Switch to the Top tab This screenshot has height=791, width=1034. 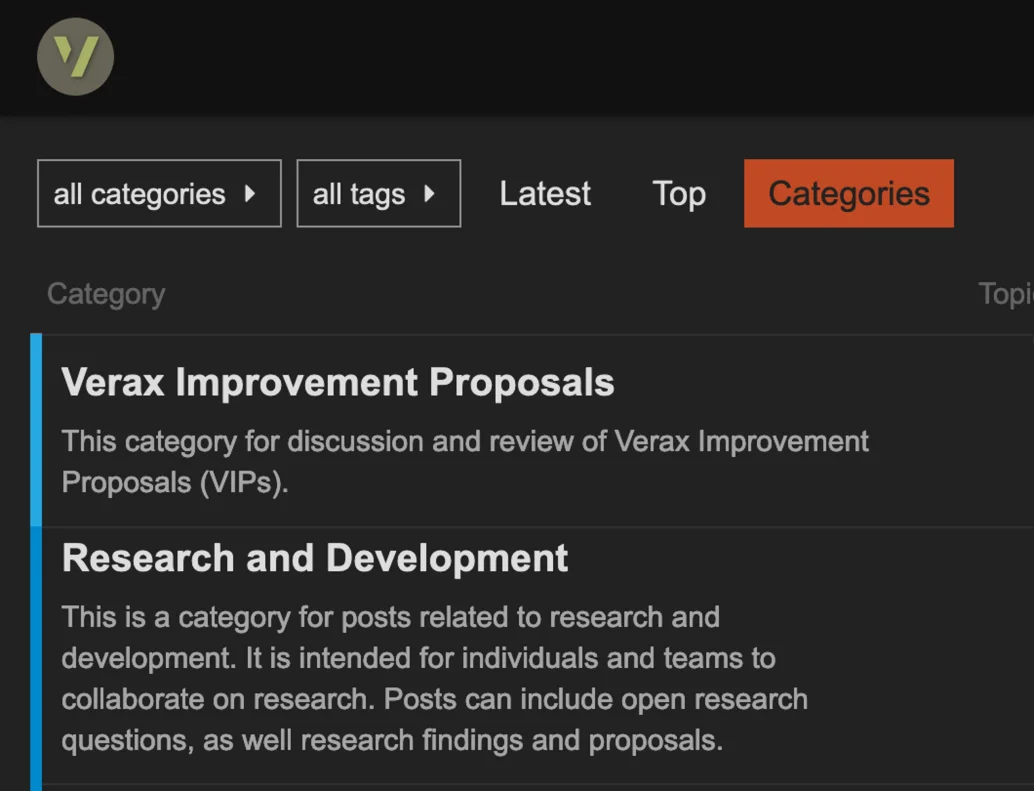click(679, 194)
